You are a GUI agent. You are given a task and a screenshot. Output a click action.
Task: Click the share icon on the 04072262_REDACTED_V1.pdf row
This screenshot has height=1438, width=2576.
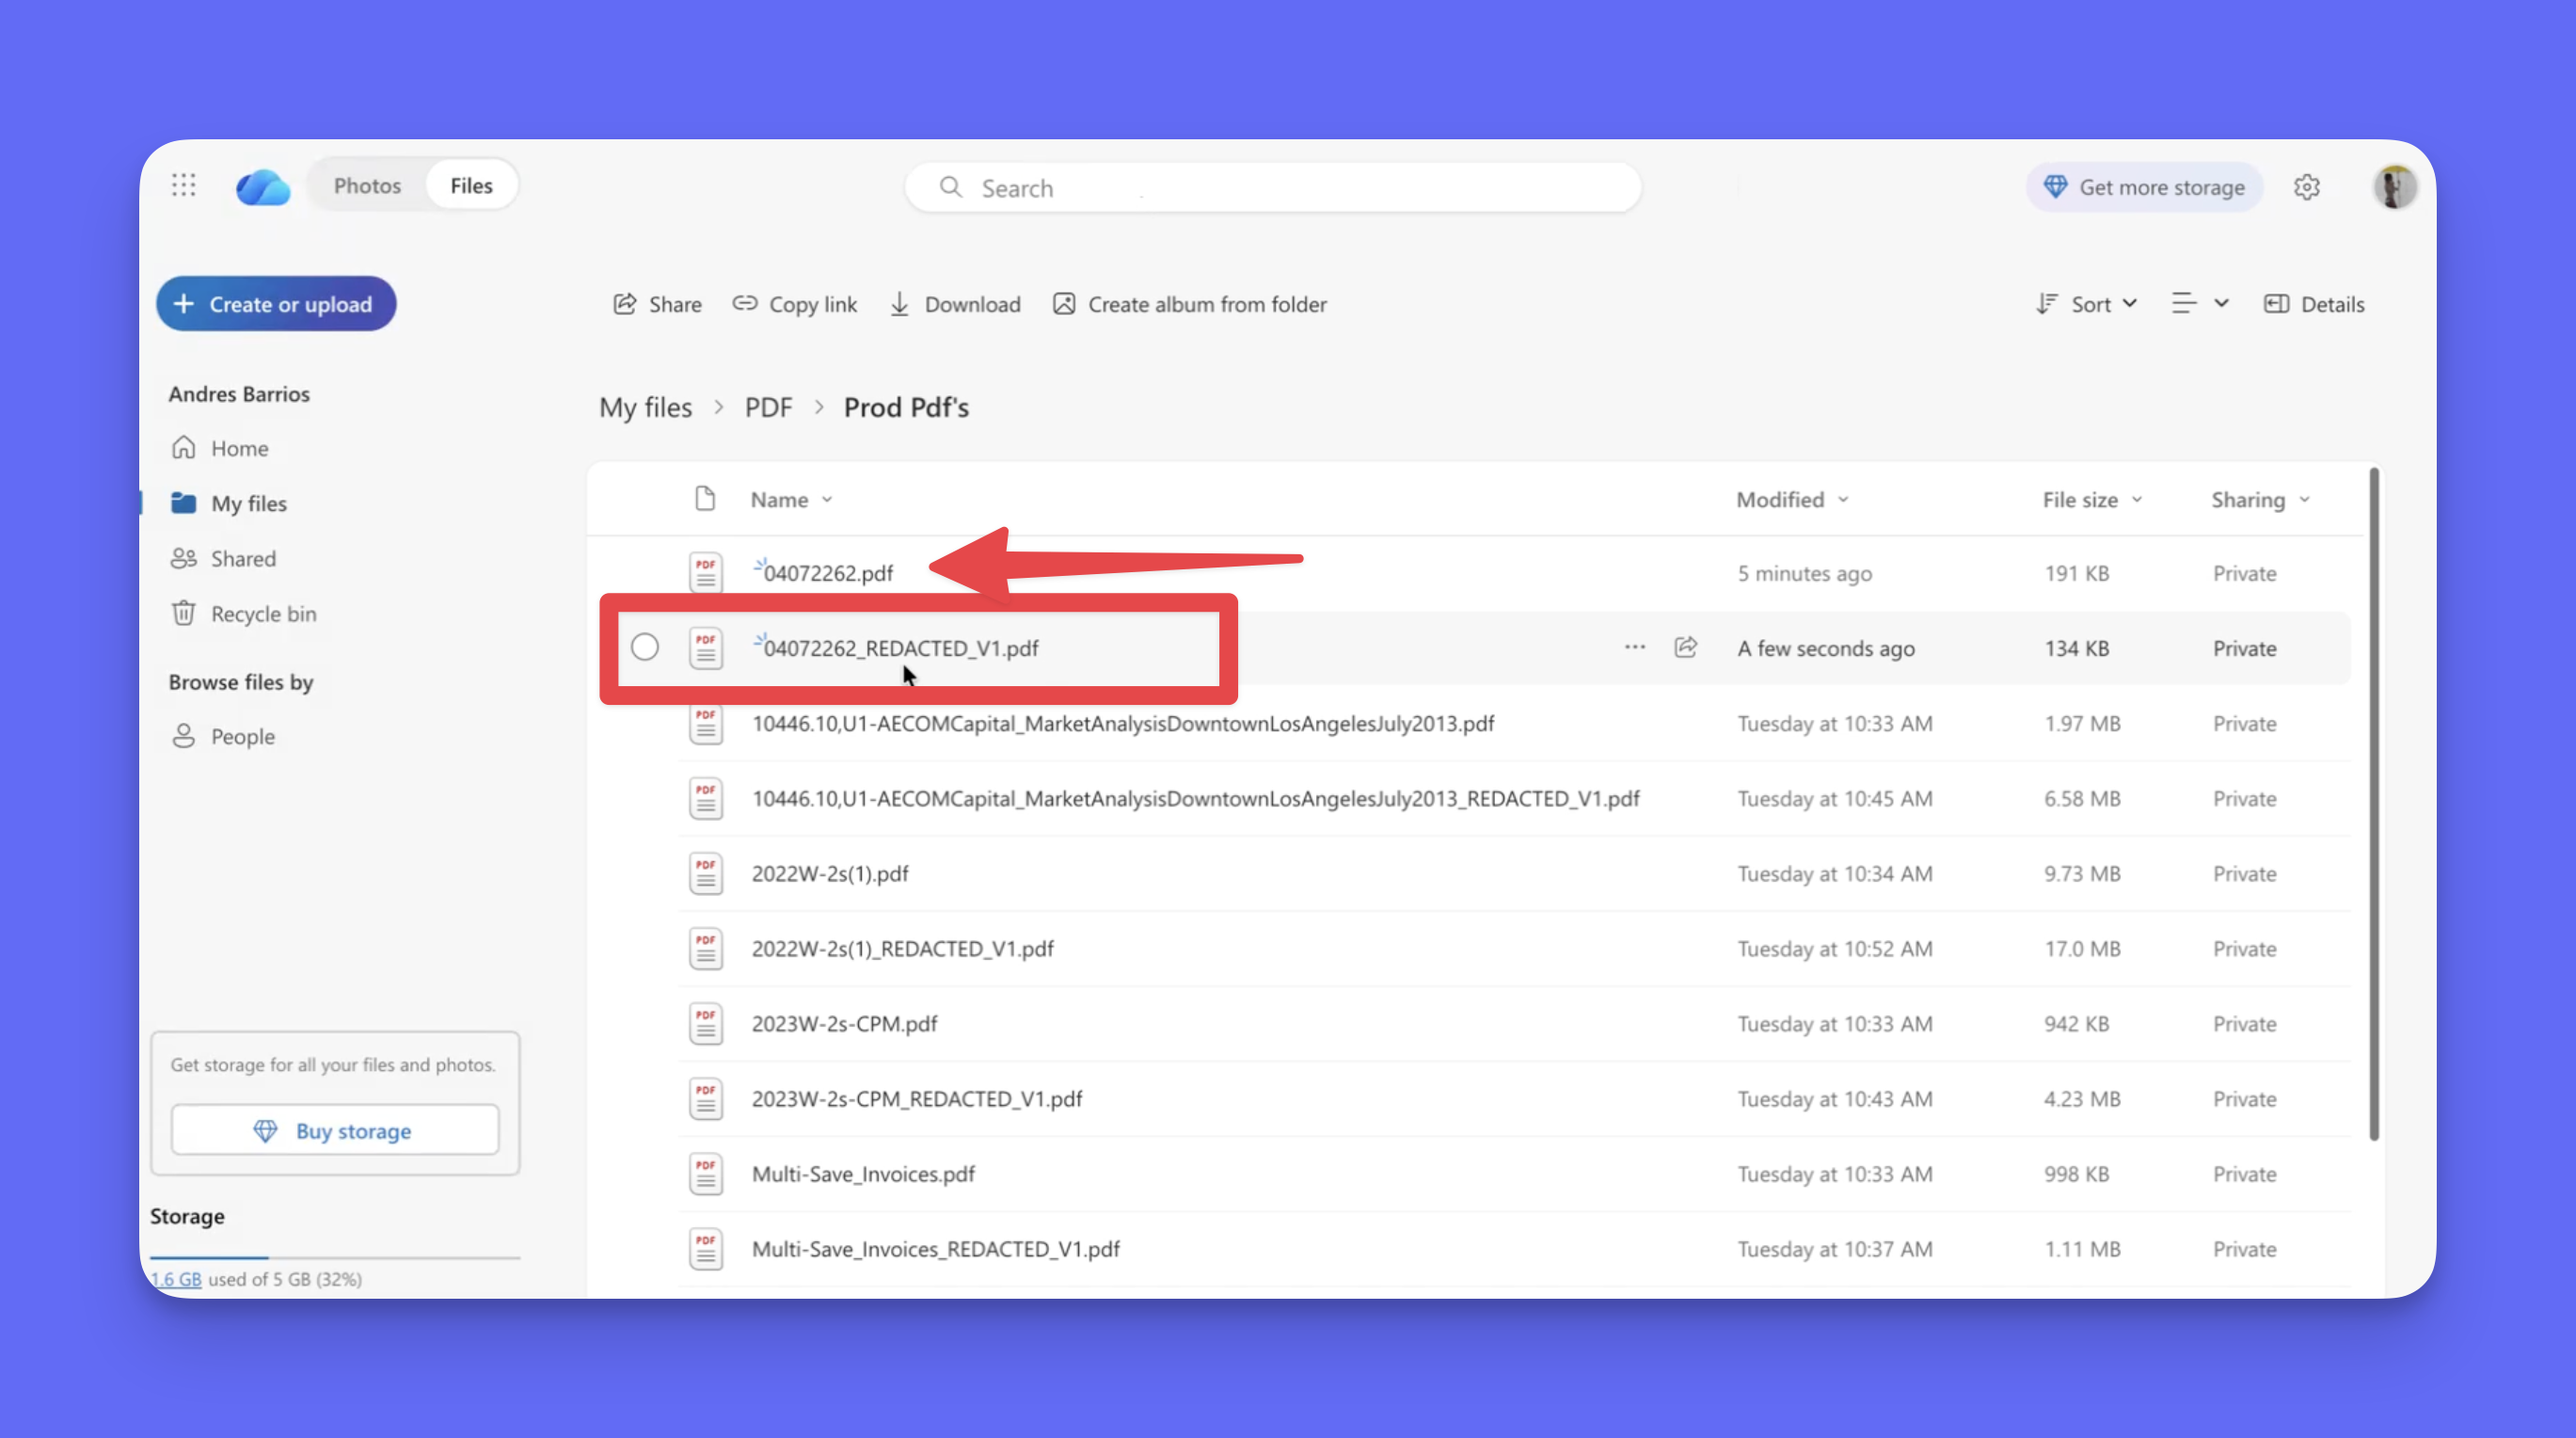(x=1685, y=647)
